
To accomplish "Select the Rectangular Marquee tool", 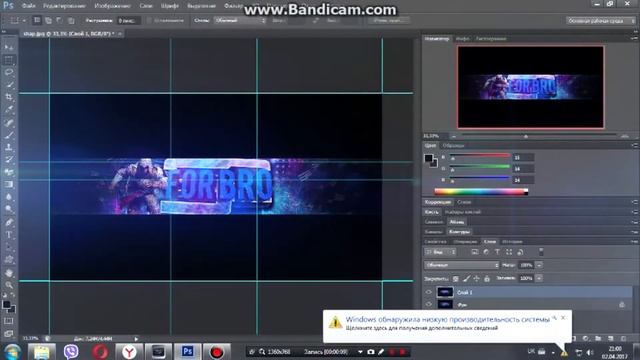I will (9, 60).
